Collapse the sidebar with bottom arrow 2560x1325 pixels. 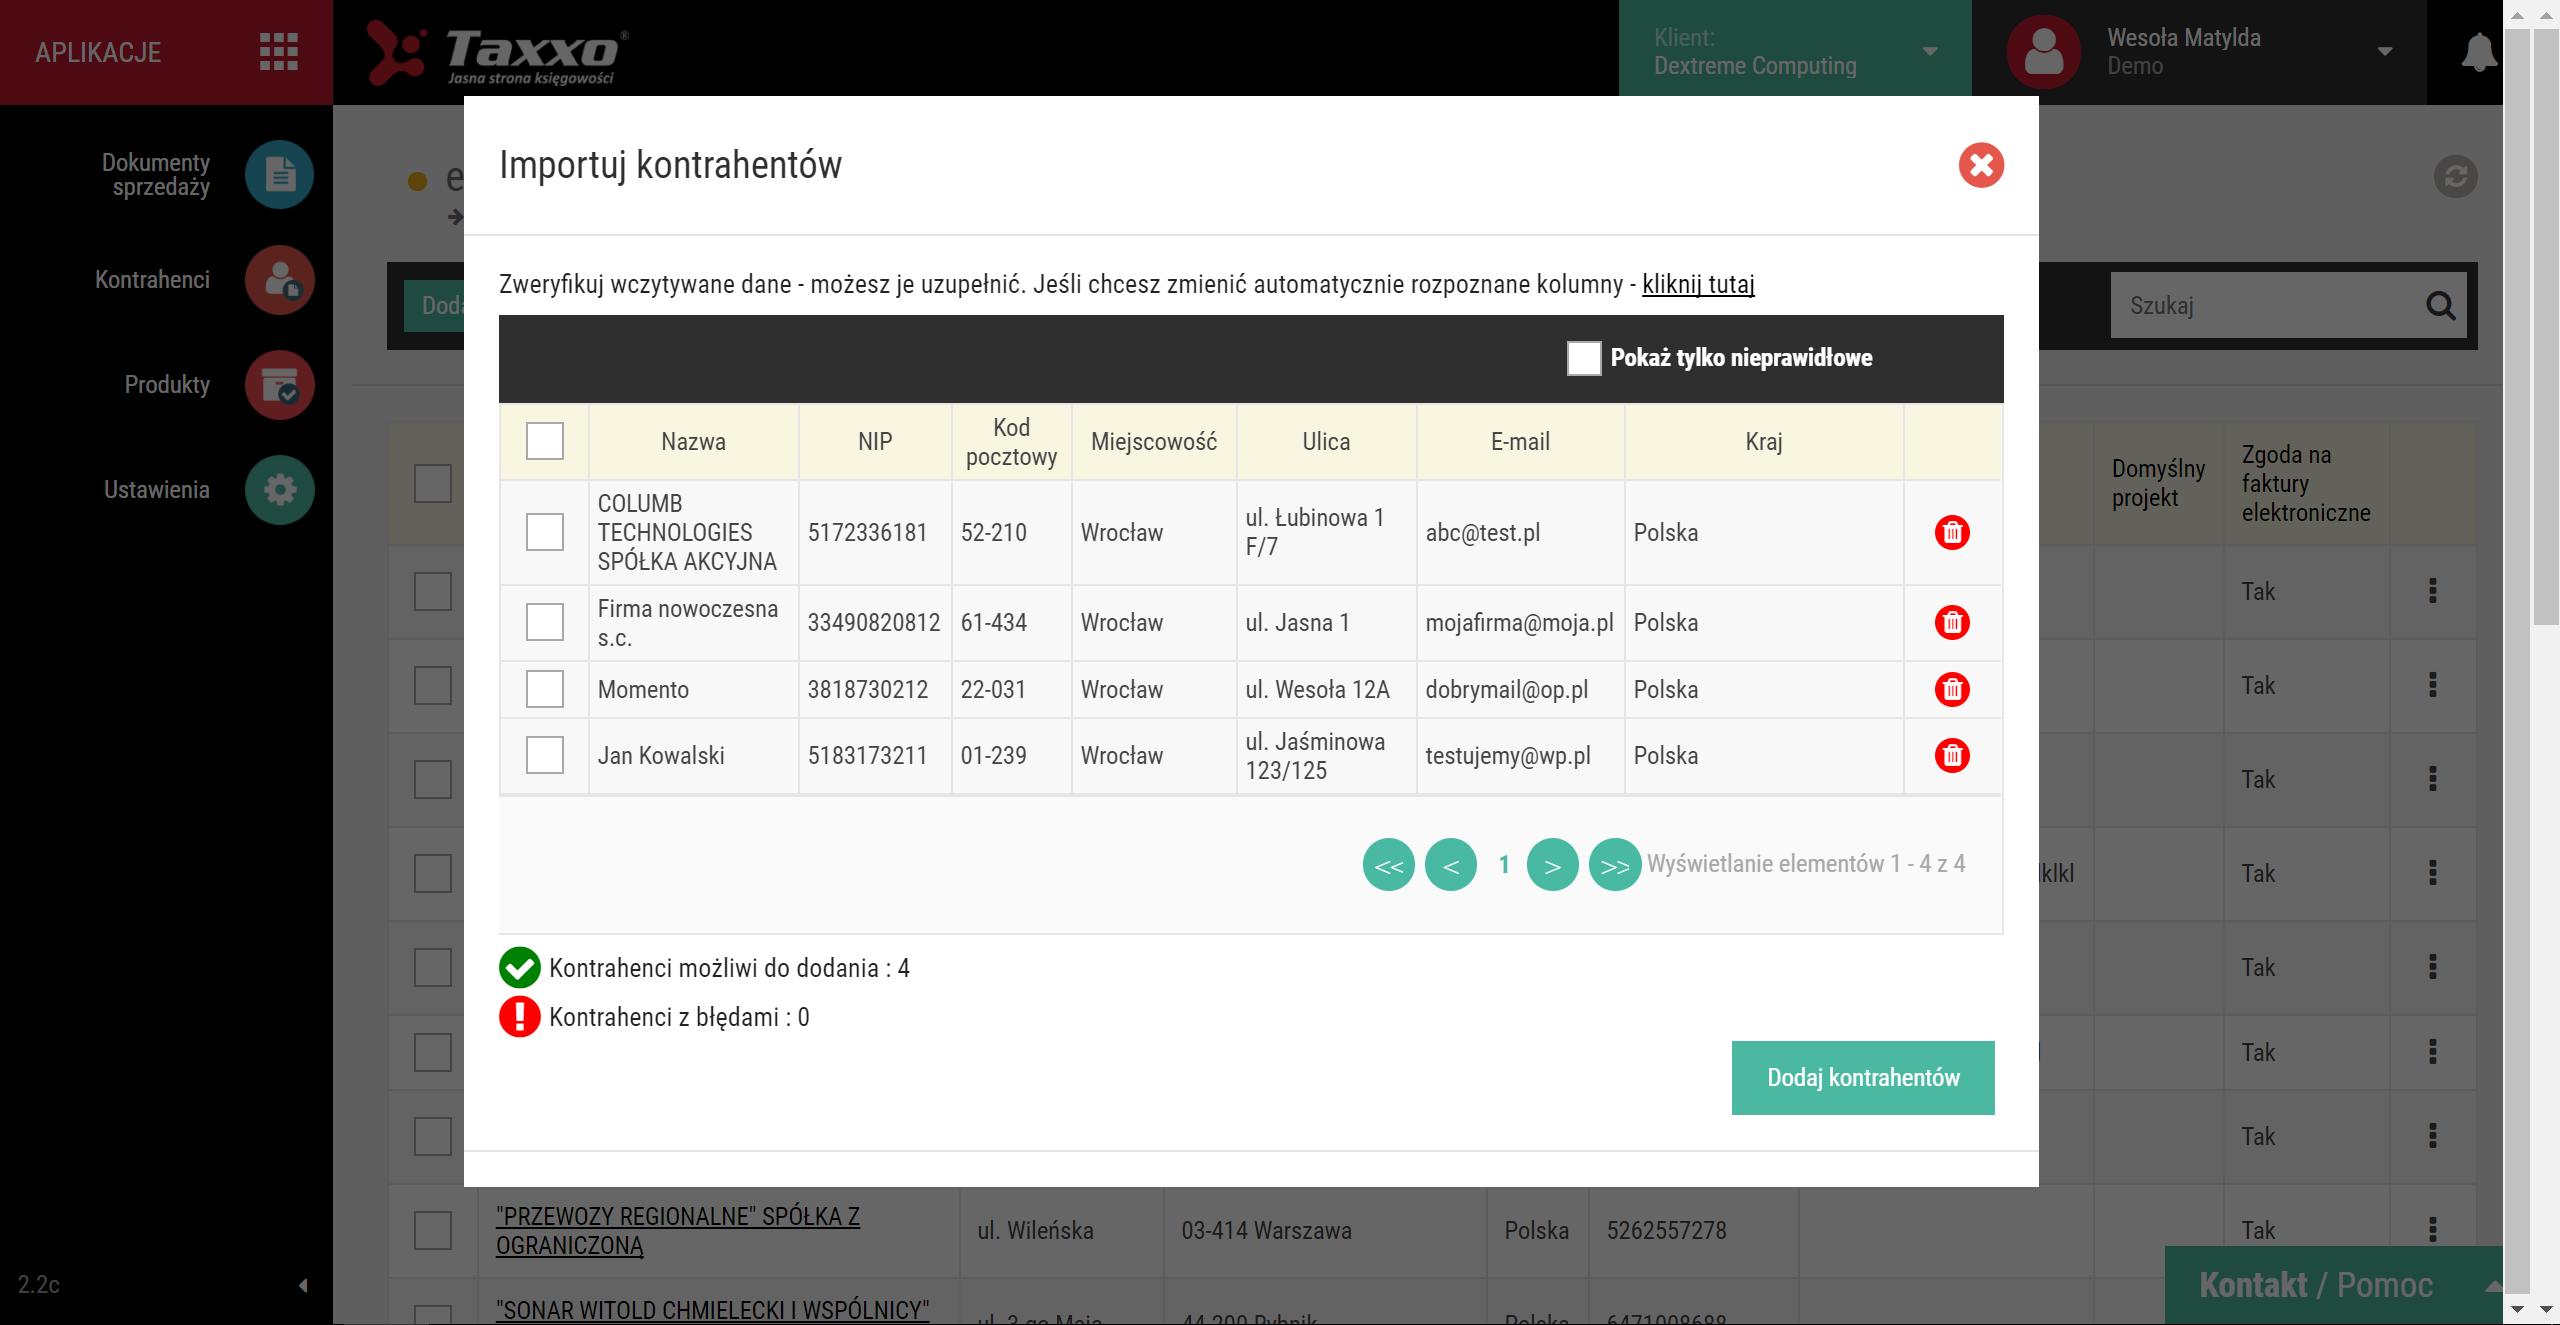point(302,1285)
